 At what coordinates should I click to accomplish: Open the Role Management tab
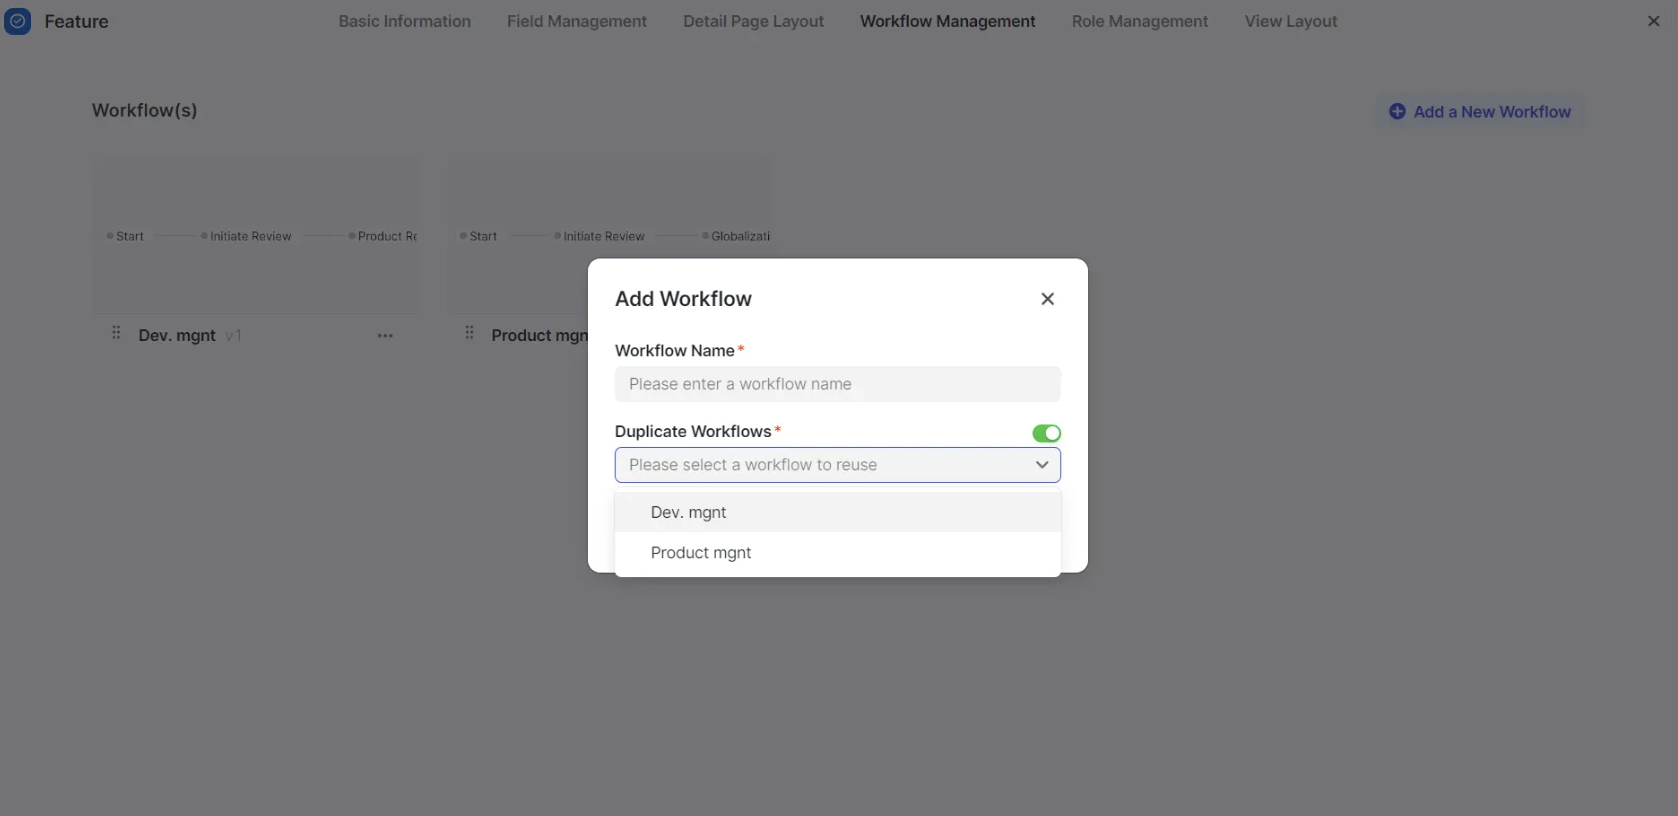coord(1139,21)
